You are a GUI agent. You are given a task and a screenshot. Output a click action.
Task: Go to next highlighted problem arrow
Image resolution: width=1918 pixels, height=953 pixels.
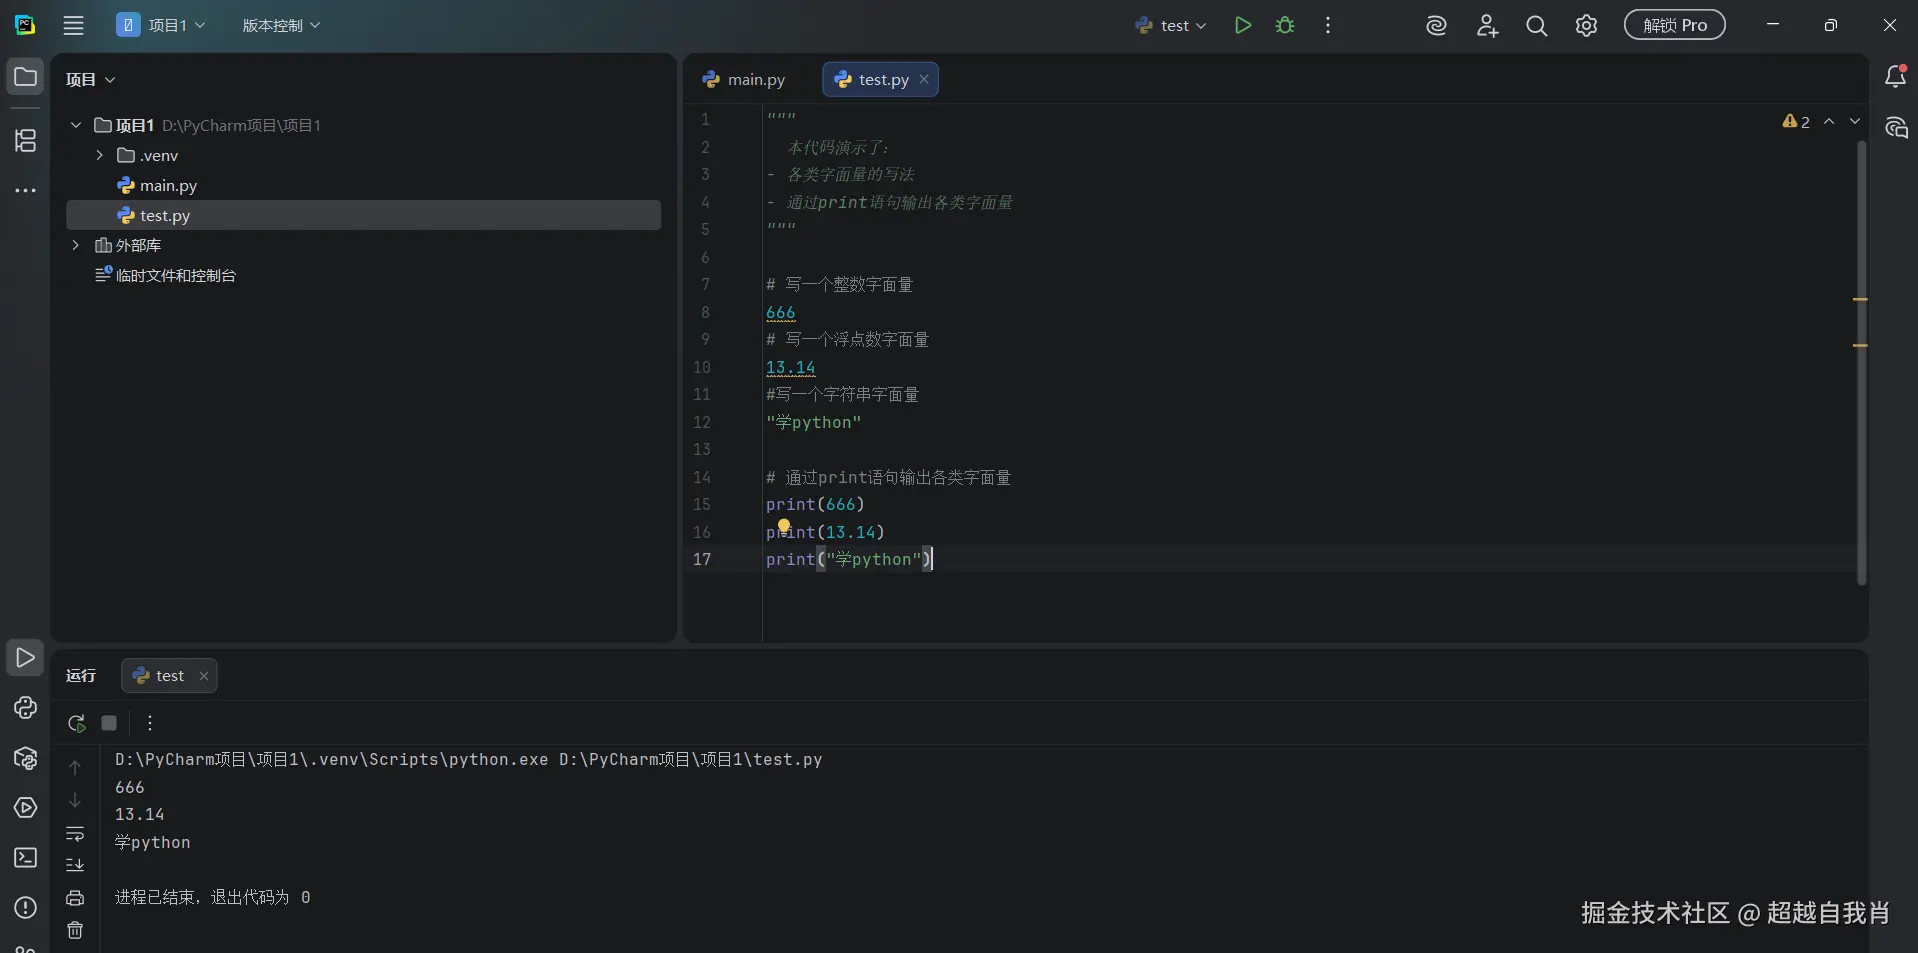(x=1855, y=121)
